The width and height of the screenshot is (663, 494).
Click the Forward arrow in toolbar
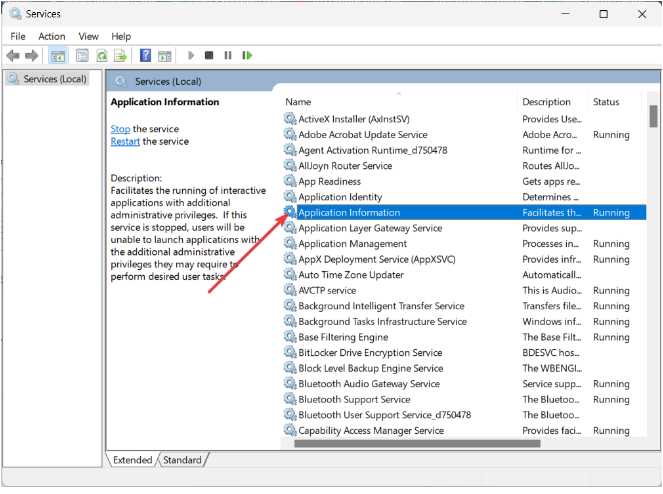coord(32,56)
